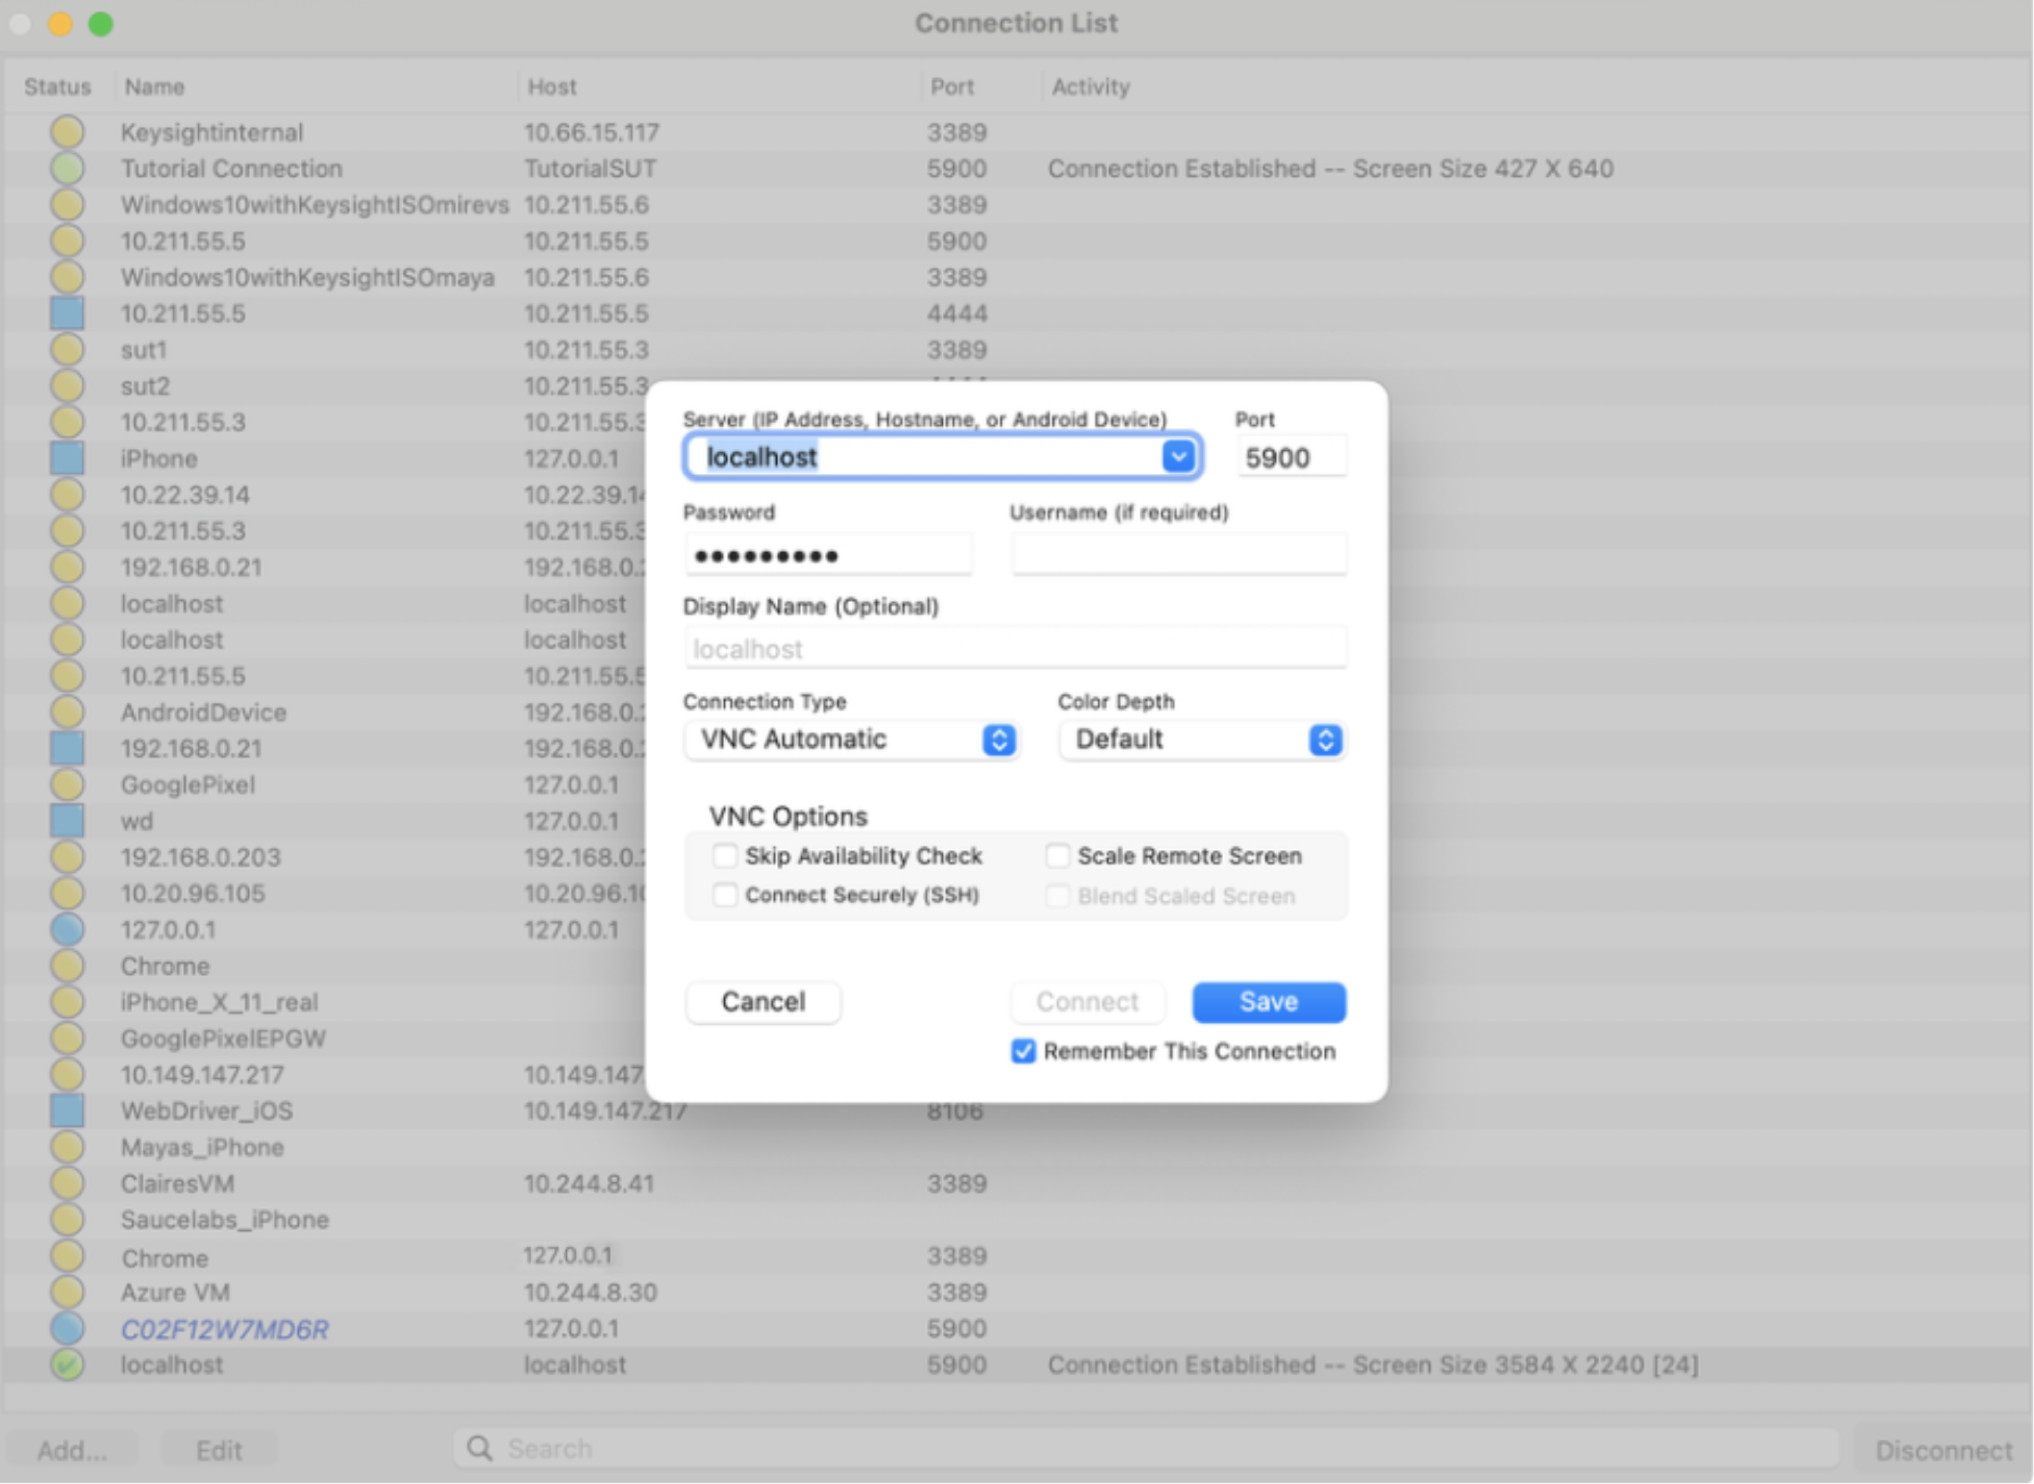The image size is (2034, 1484).
Task: Toggle Remember This Connection checkbox
Action: tap(1019, 1050)
